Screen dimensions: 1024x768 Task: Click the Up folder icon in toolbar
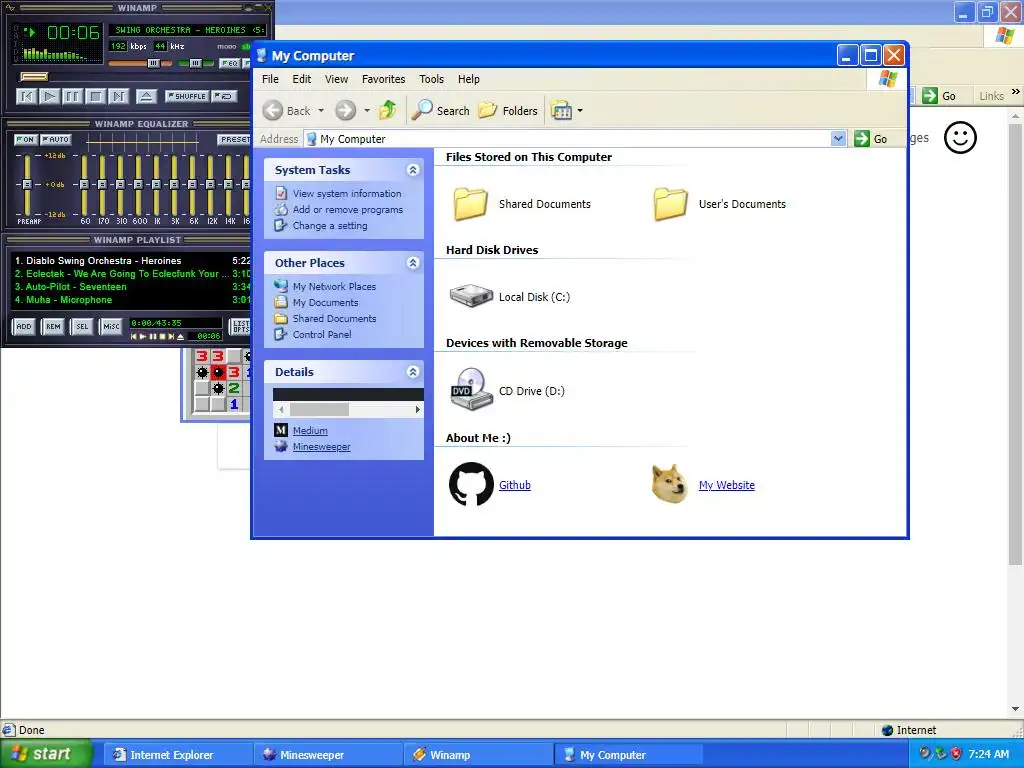388,110
